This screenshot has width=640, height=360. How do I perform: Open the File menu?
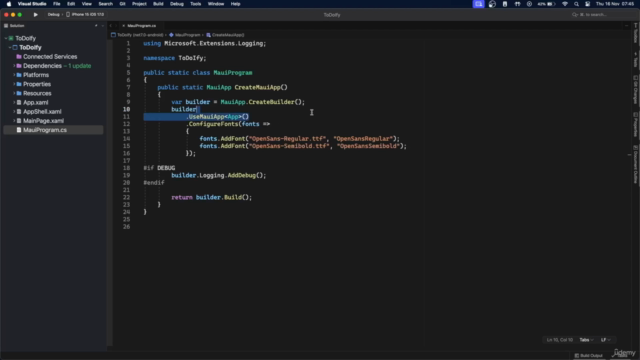point(57,4)
